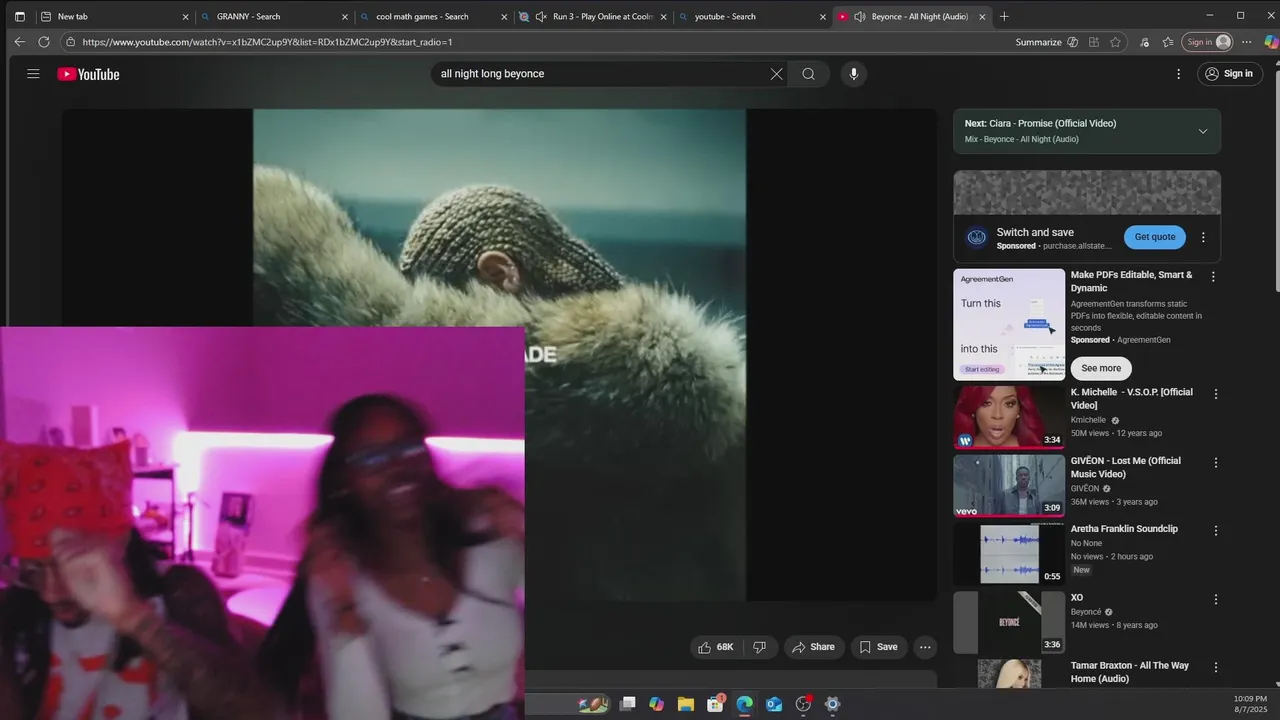The height and width of the screenshot is (720, 1280).
Task: Open YouTube settings three-dot menu in header
Action: pyautogui.click(x=1178, y=74)
